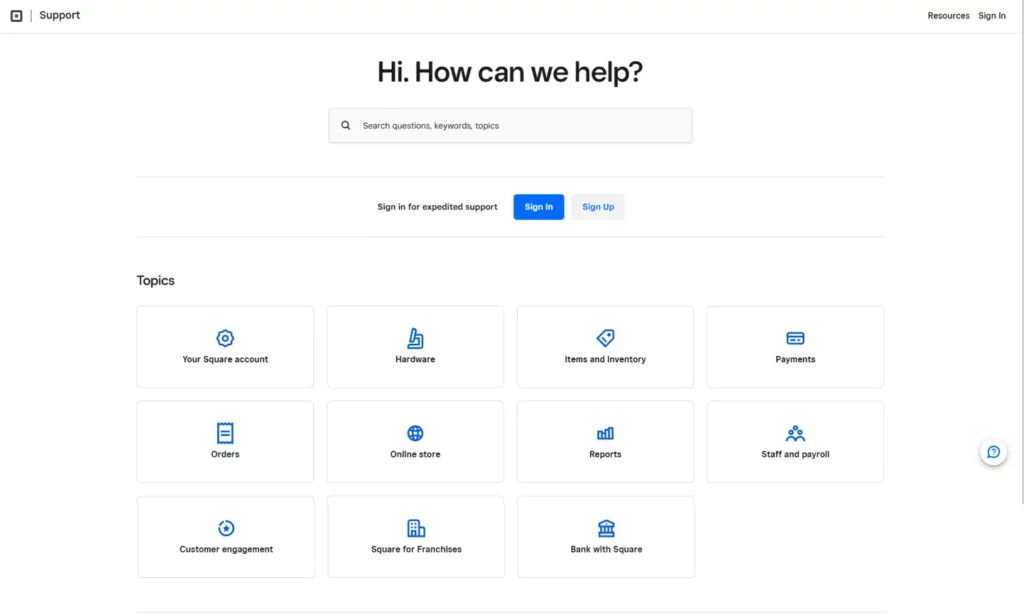Click the Sign Up button
The image size is (1024, 614).
[598, 206]
